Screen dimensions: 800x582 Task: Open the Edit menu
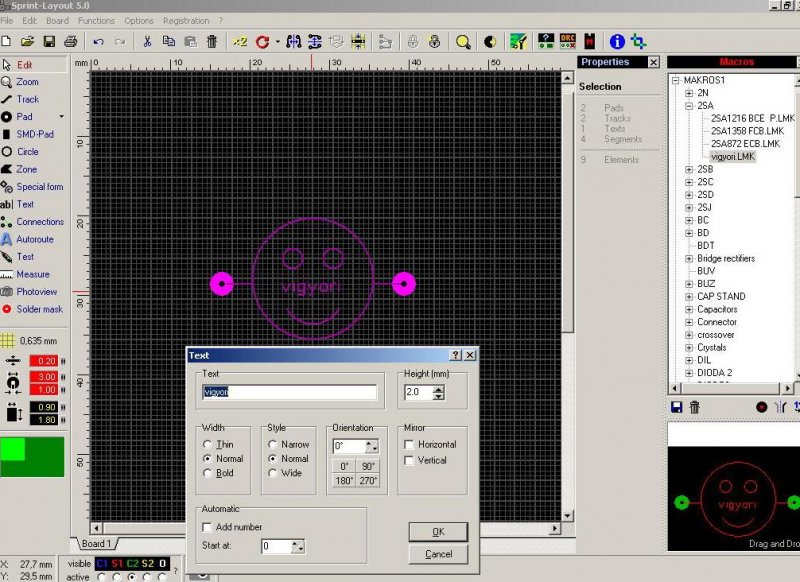point(30,21)
